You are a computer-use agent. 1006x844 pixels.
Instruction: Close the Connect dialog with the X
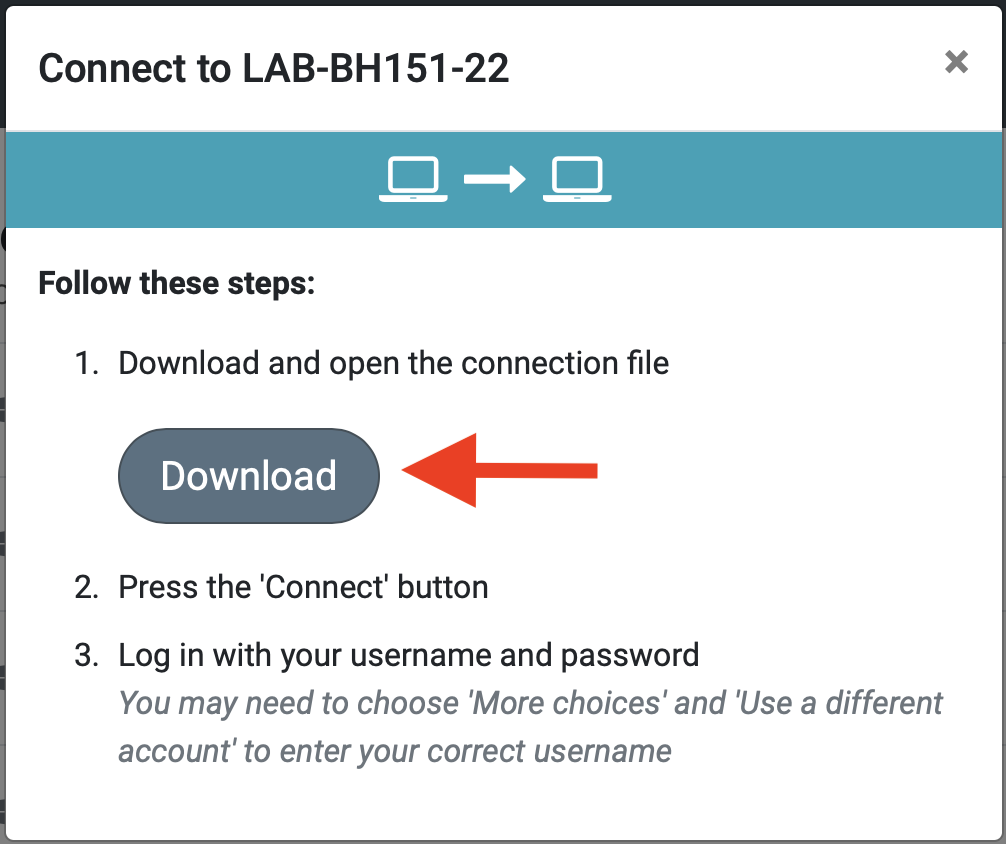tap(956, 62)
